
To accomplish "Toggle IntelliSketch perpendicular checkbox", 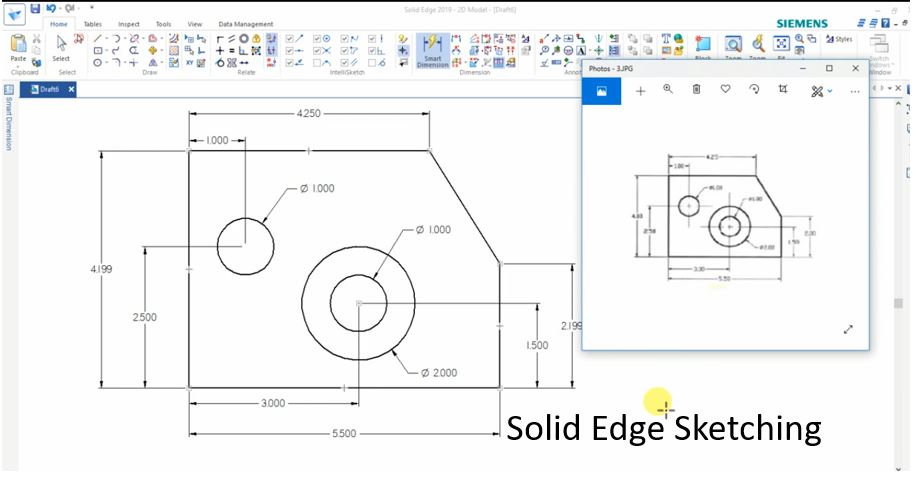I will (372, 51).
